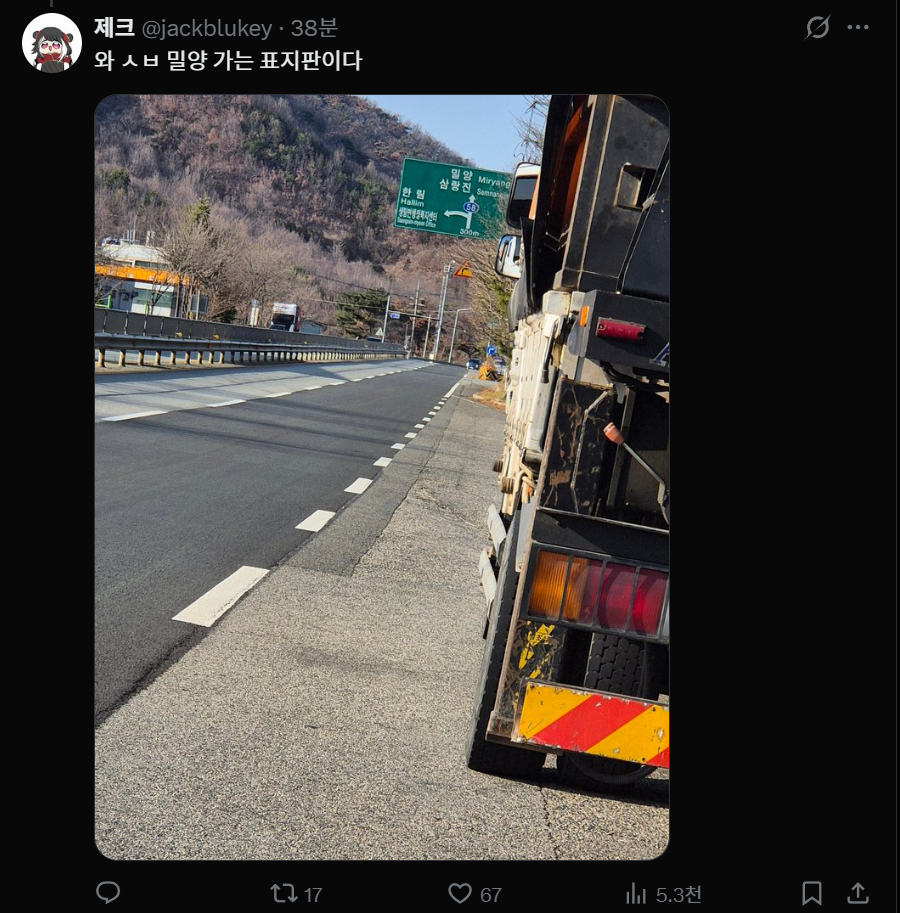Image resolution: width=900 pixels, height=913 pixels.
Task: Open the view analytics bar chart icon
Action: 636,893
